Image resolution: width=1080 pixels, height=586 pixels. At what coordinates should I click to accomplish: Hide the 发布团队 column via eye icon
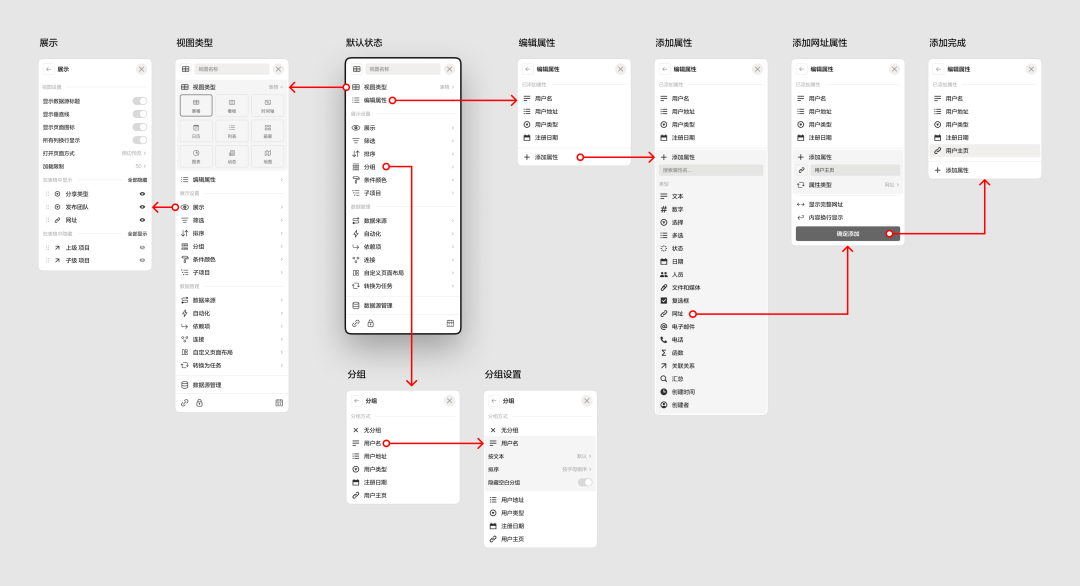tap(142, 207)
